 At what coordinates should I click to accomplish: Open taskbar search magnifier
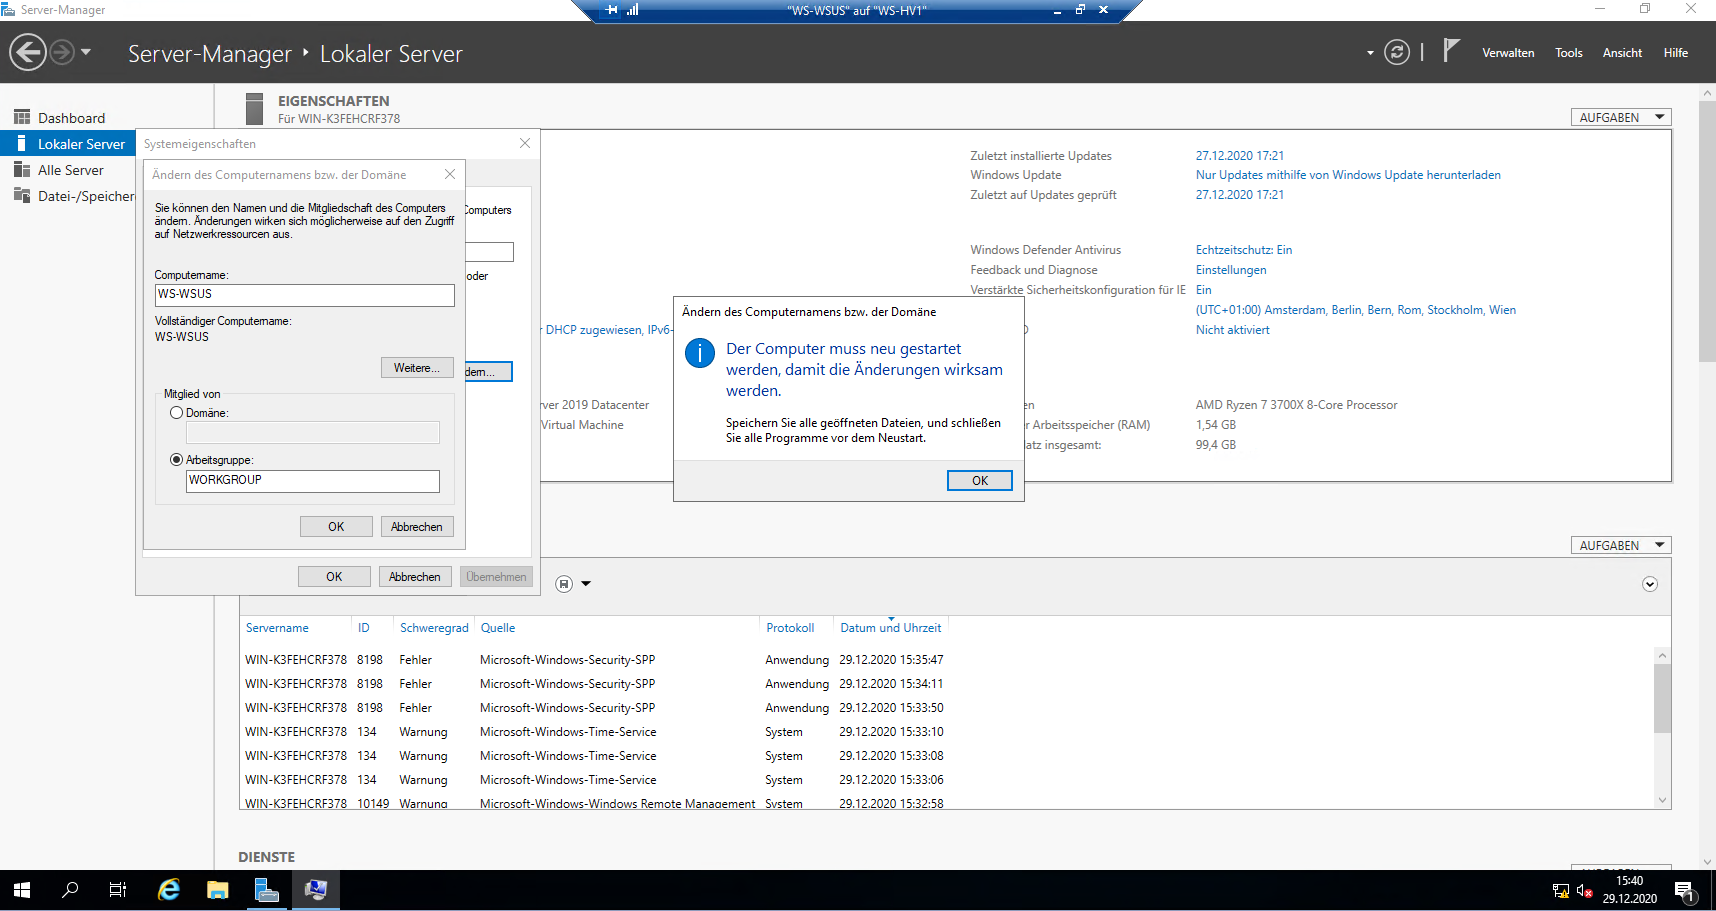point(70,890)
